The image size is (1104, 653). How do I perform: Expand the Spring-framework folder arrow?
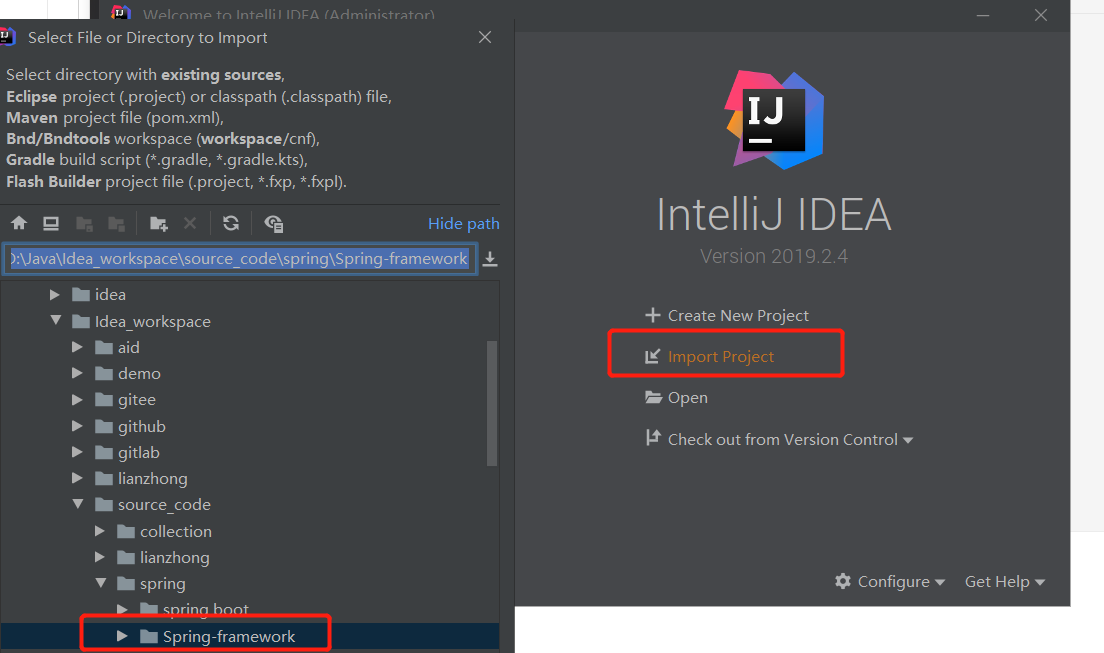pyautogui.click(x=123, y=636)
